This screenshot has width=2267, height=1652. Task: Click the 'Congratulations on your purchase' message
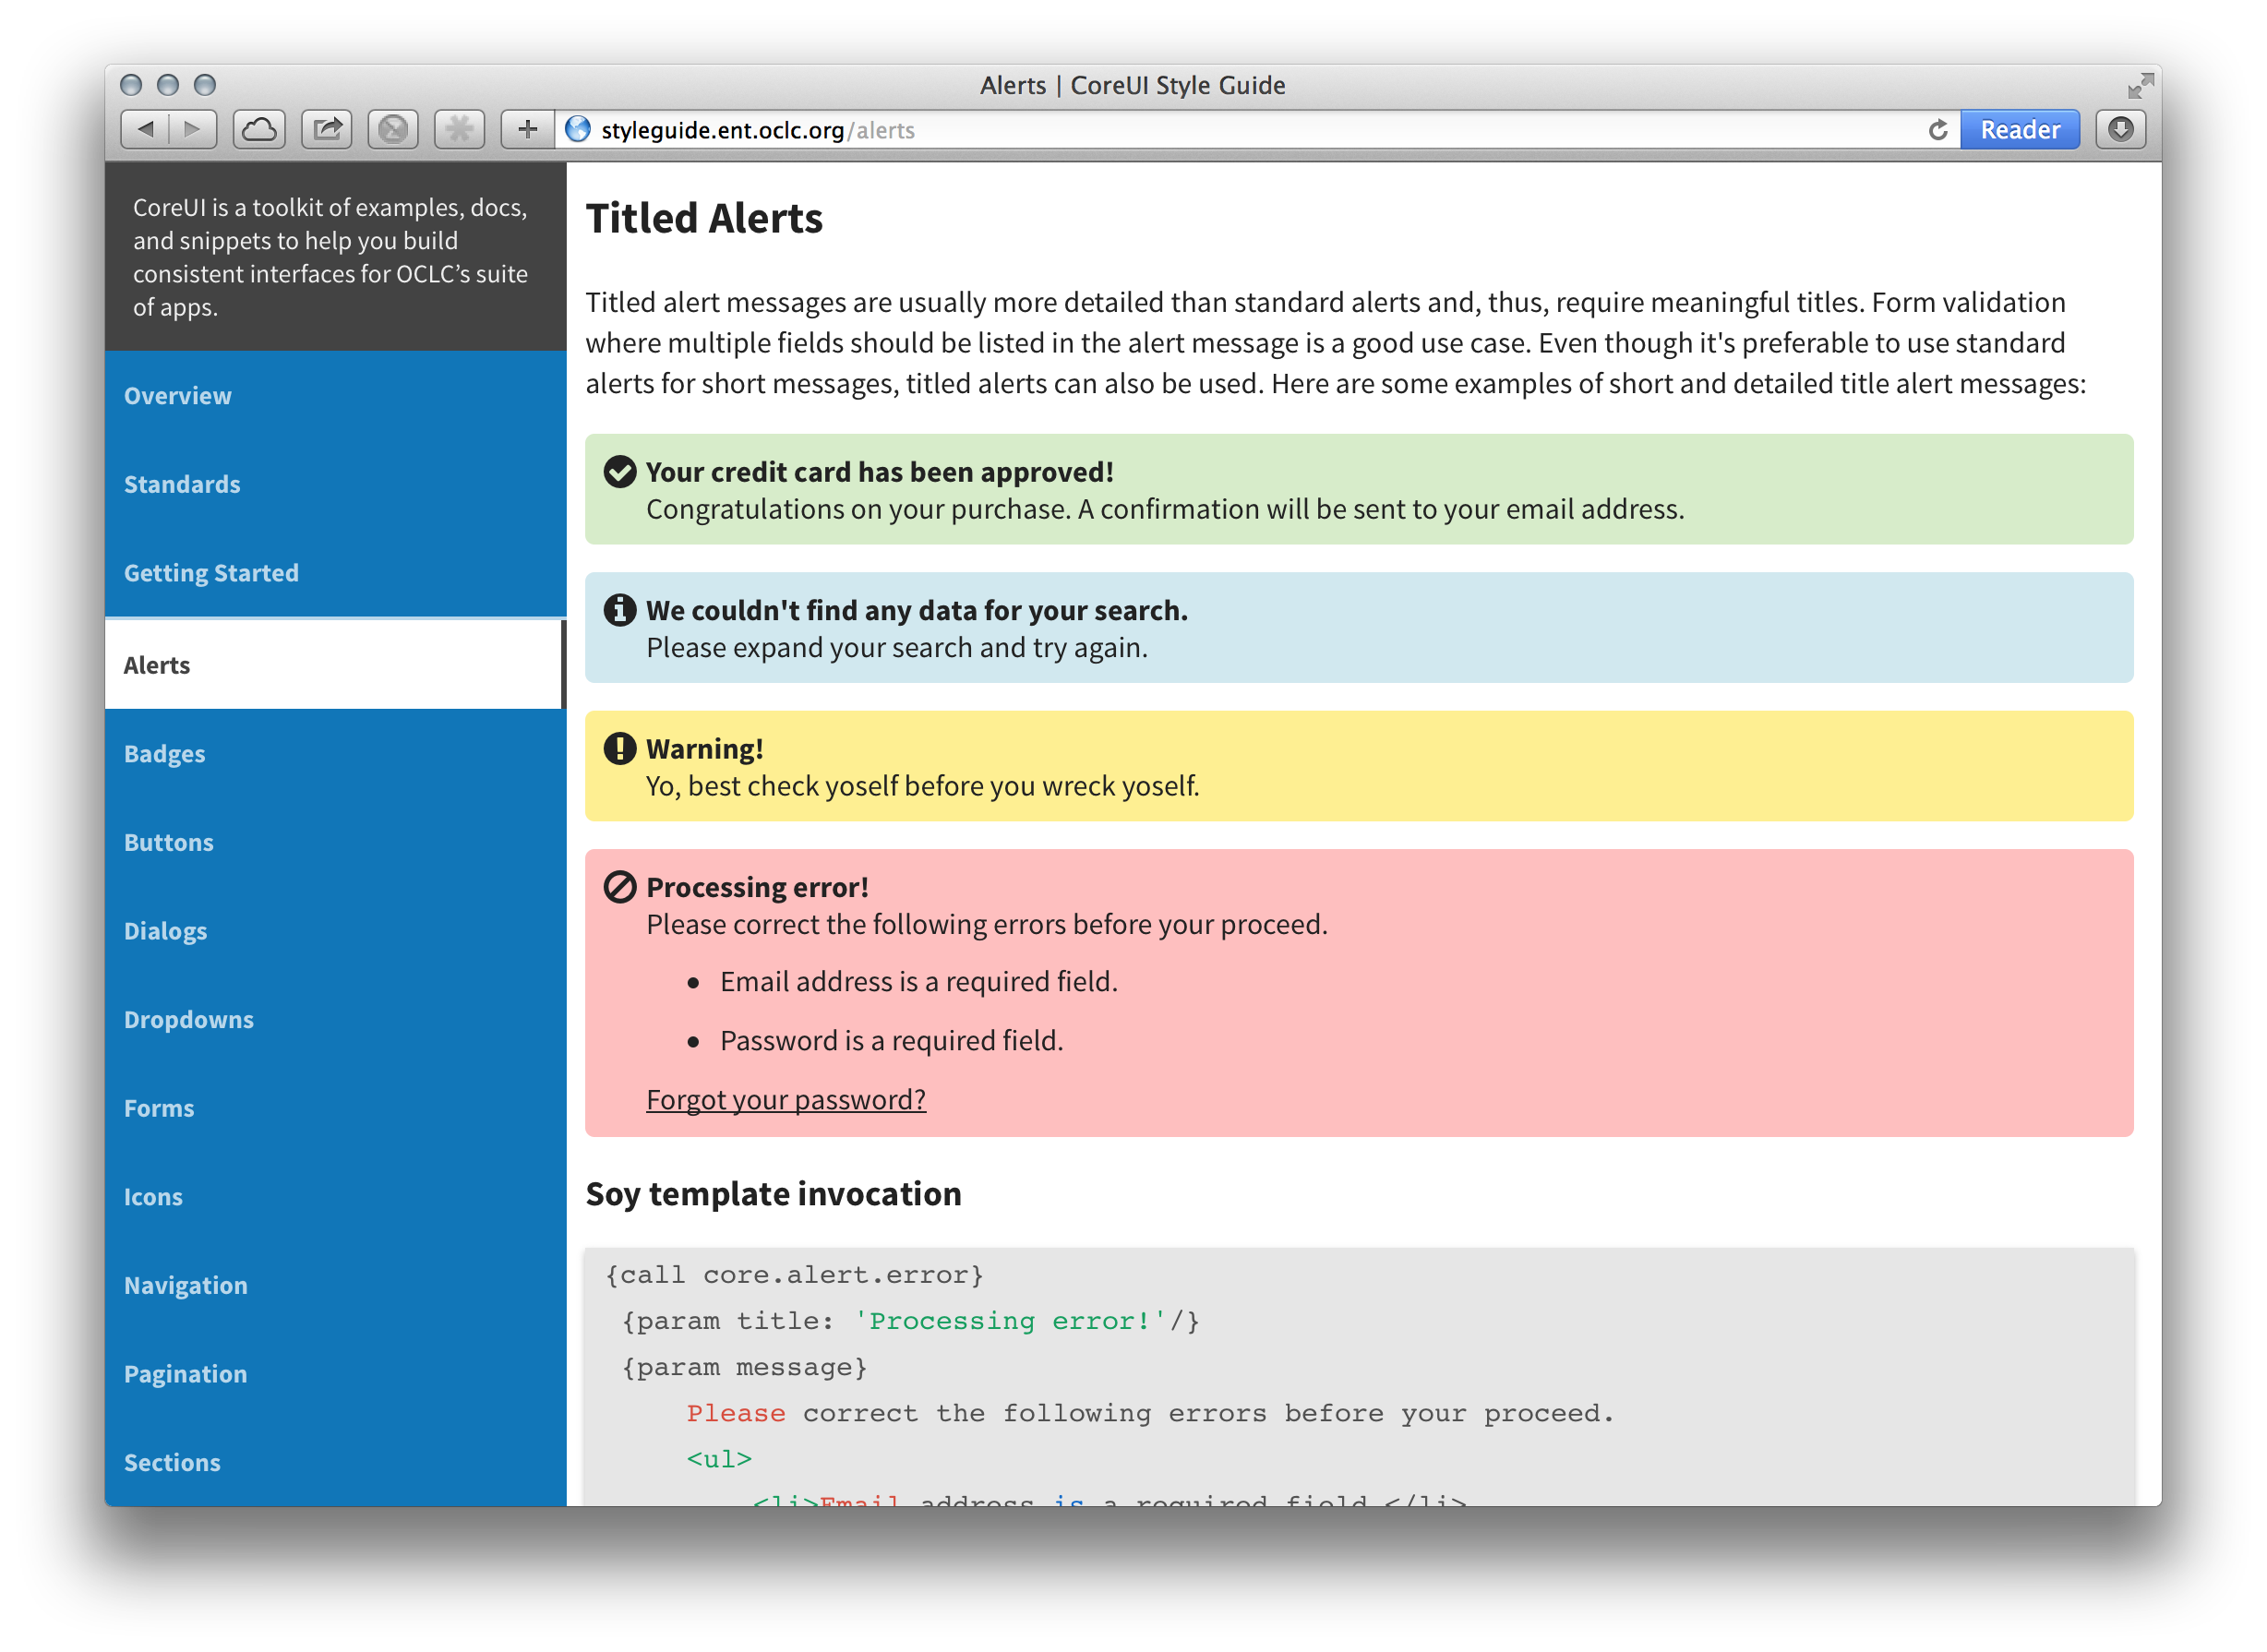pos(1165,510)
